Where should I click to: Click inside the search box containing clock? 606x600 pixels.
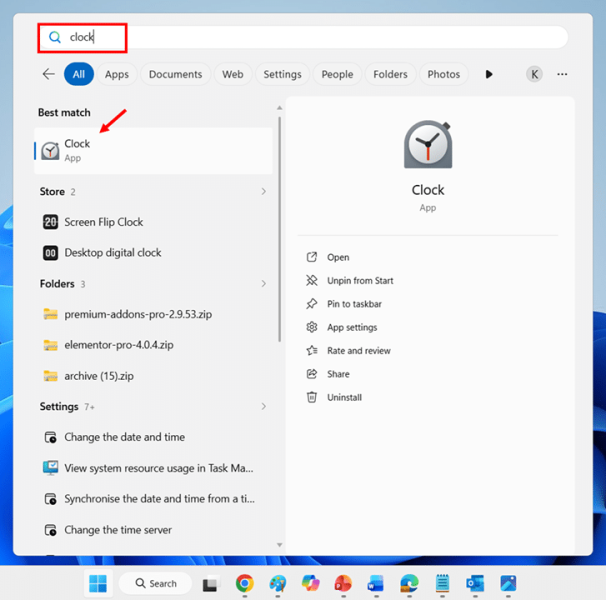coord(304,37)
